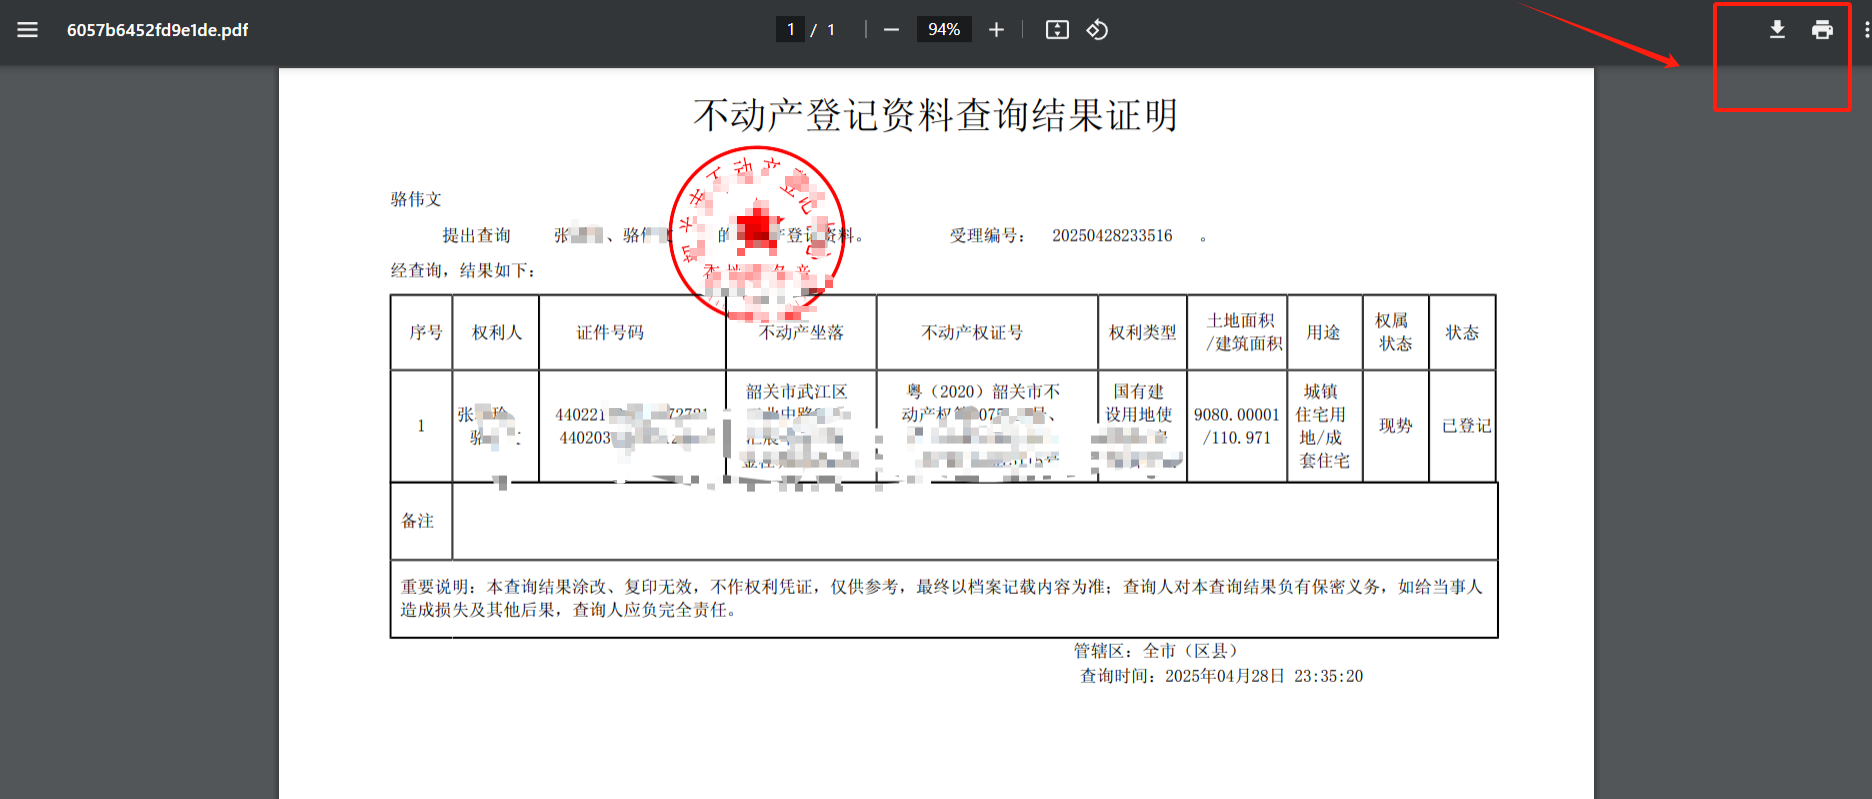Click the 提出查询 text
Screen dimensions: 1872x799
tap(477, 236)
